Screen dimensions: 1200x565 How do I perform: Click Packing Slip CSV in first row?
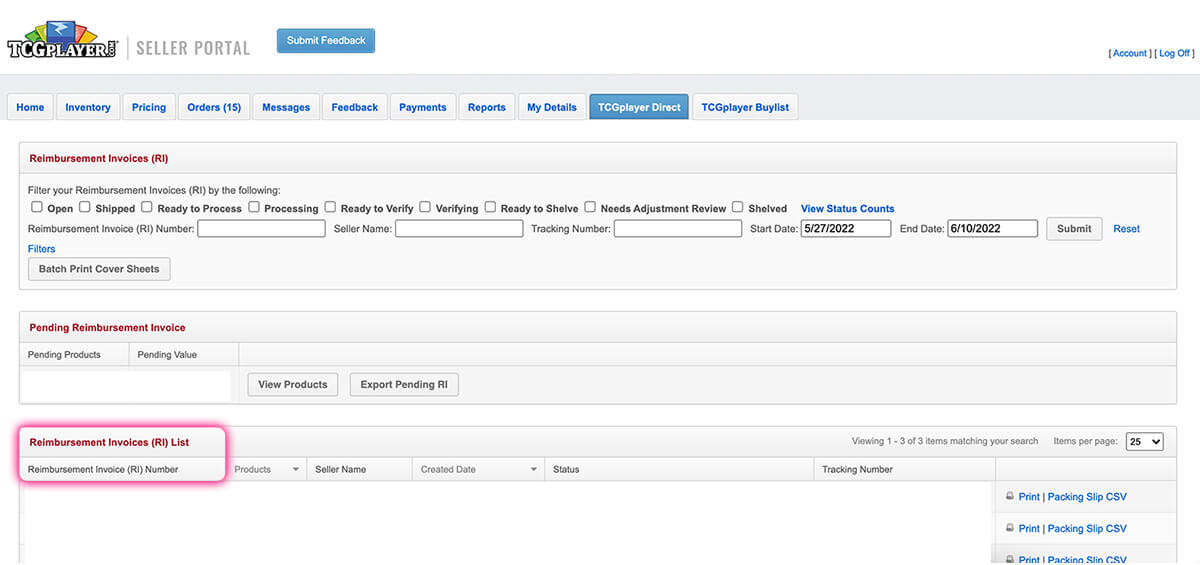coord(1087,497)
